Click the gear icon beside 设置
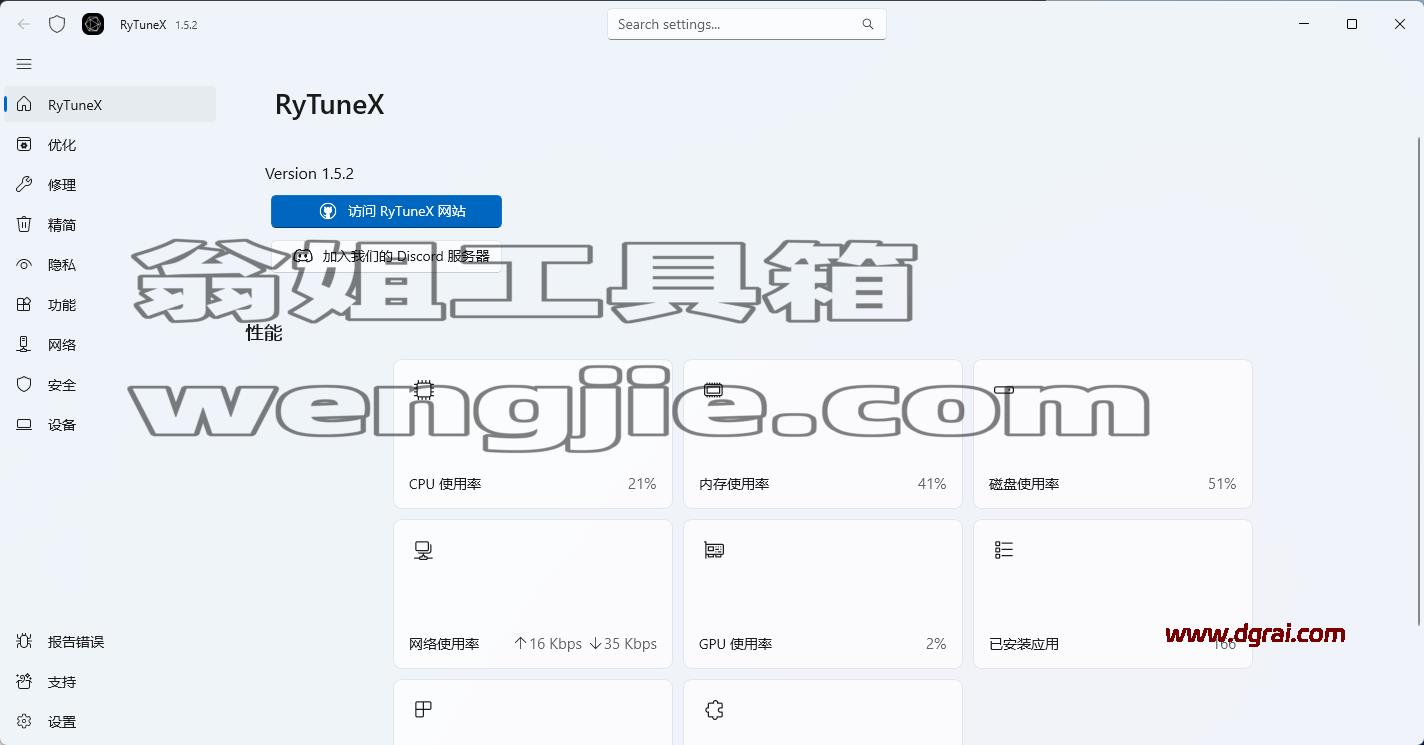This screenshot has width=1424, height=745. click(24, 721)
